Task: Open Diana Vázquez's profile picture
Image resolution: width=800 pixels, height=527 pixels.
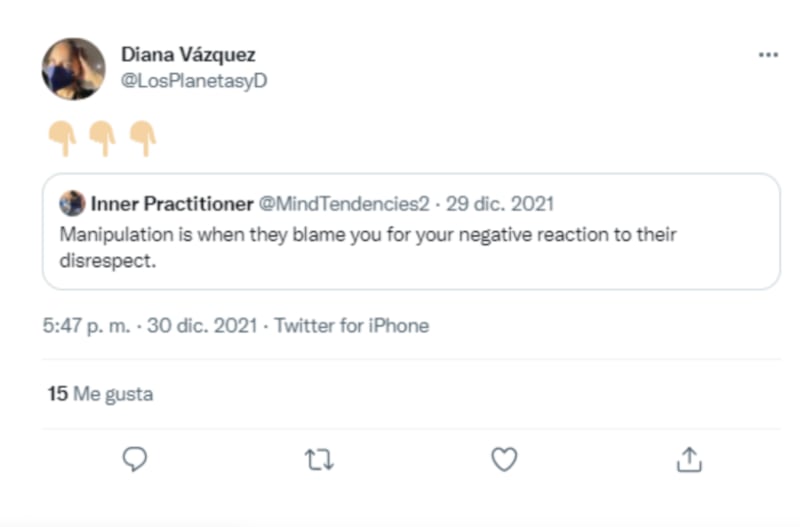Action: click(73, 69)
